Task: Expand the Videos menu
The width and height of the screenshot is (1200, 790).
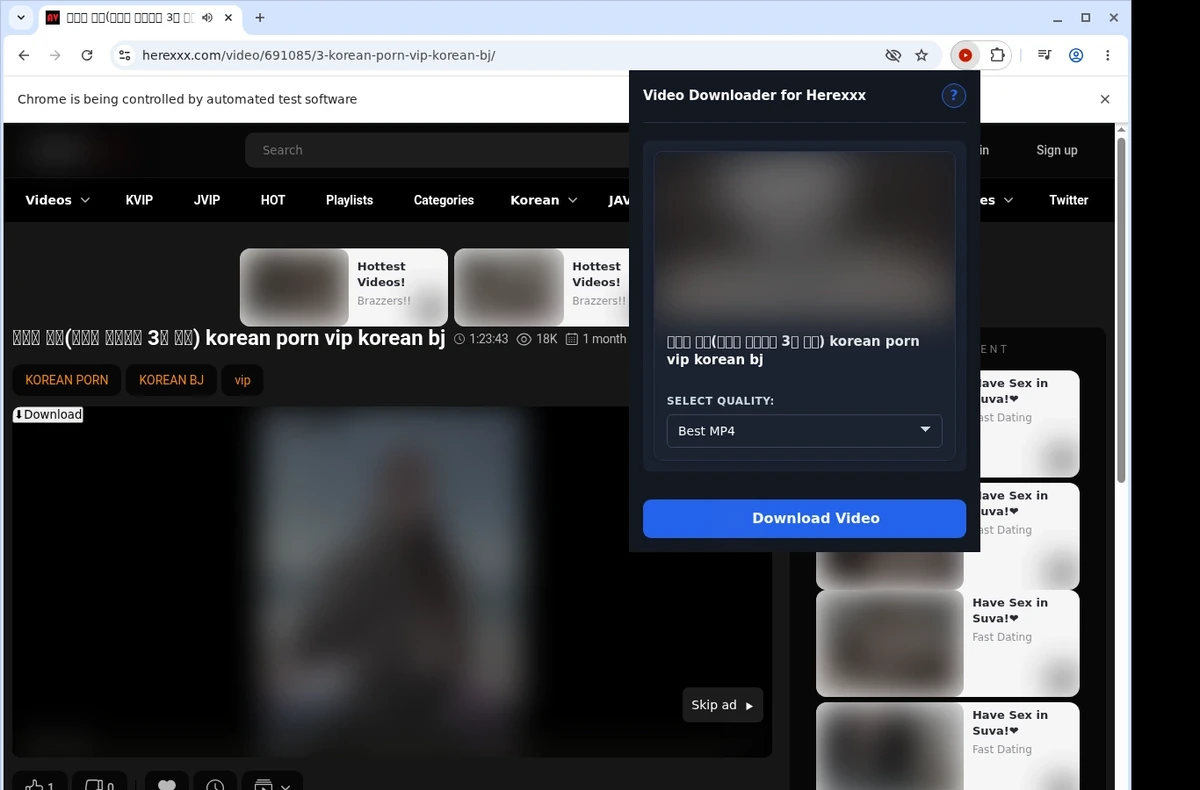Action: [57, 200]
